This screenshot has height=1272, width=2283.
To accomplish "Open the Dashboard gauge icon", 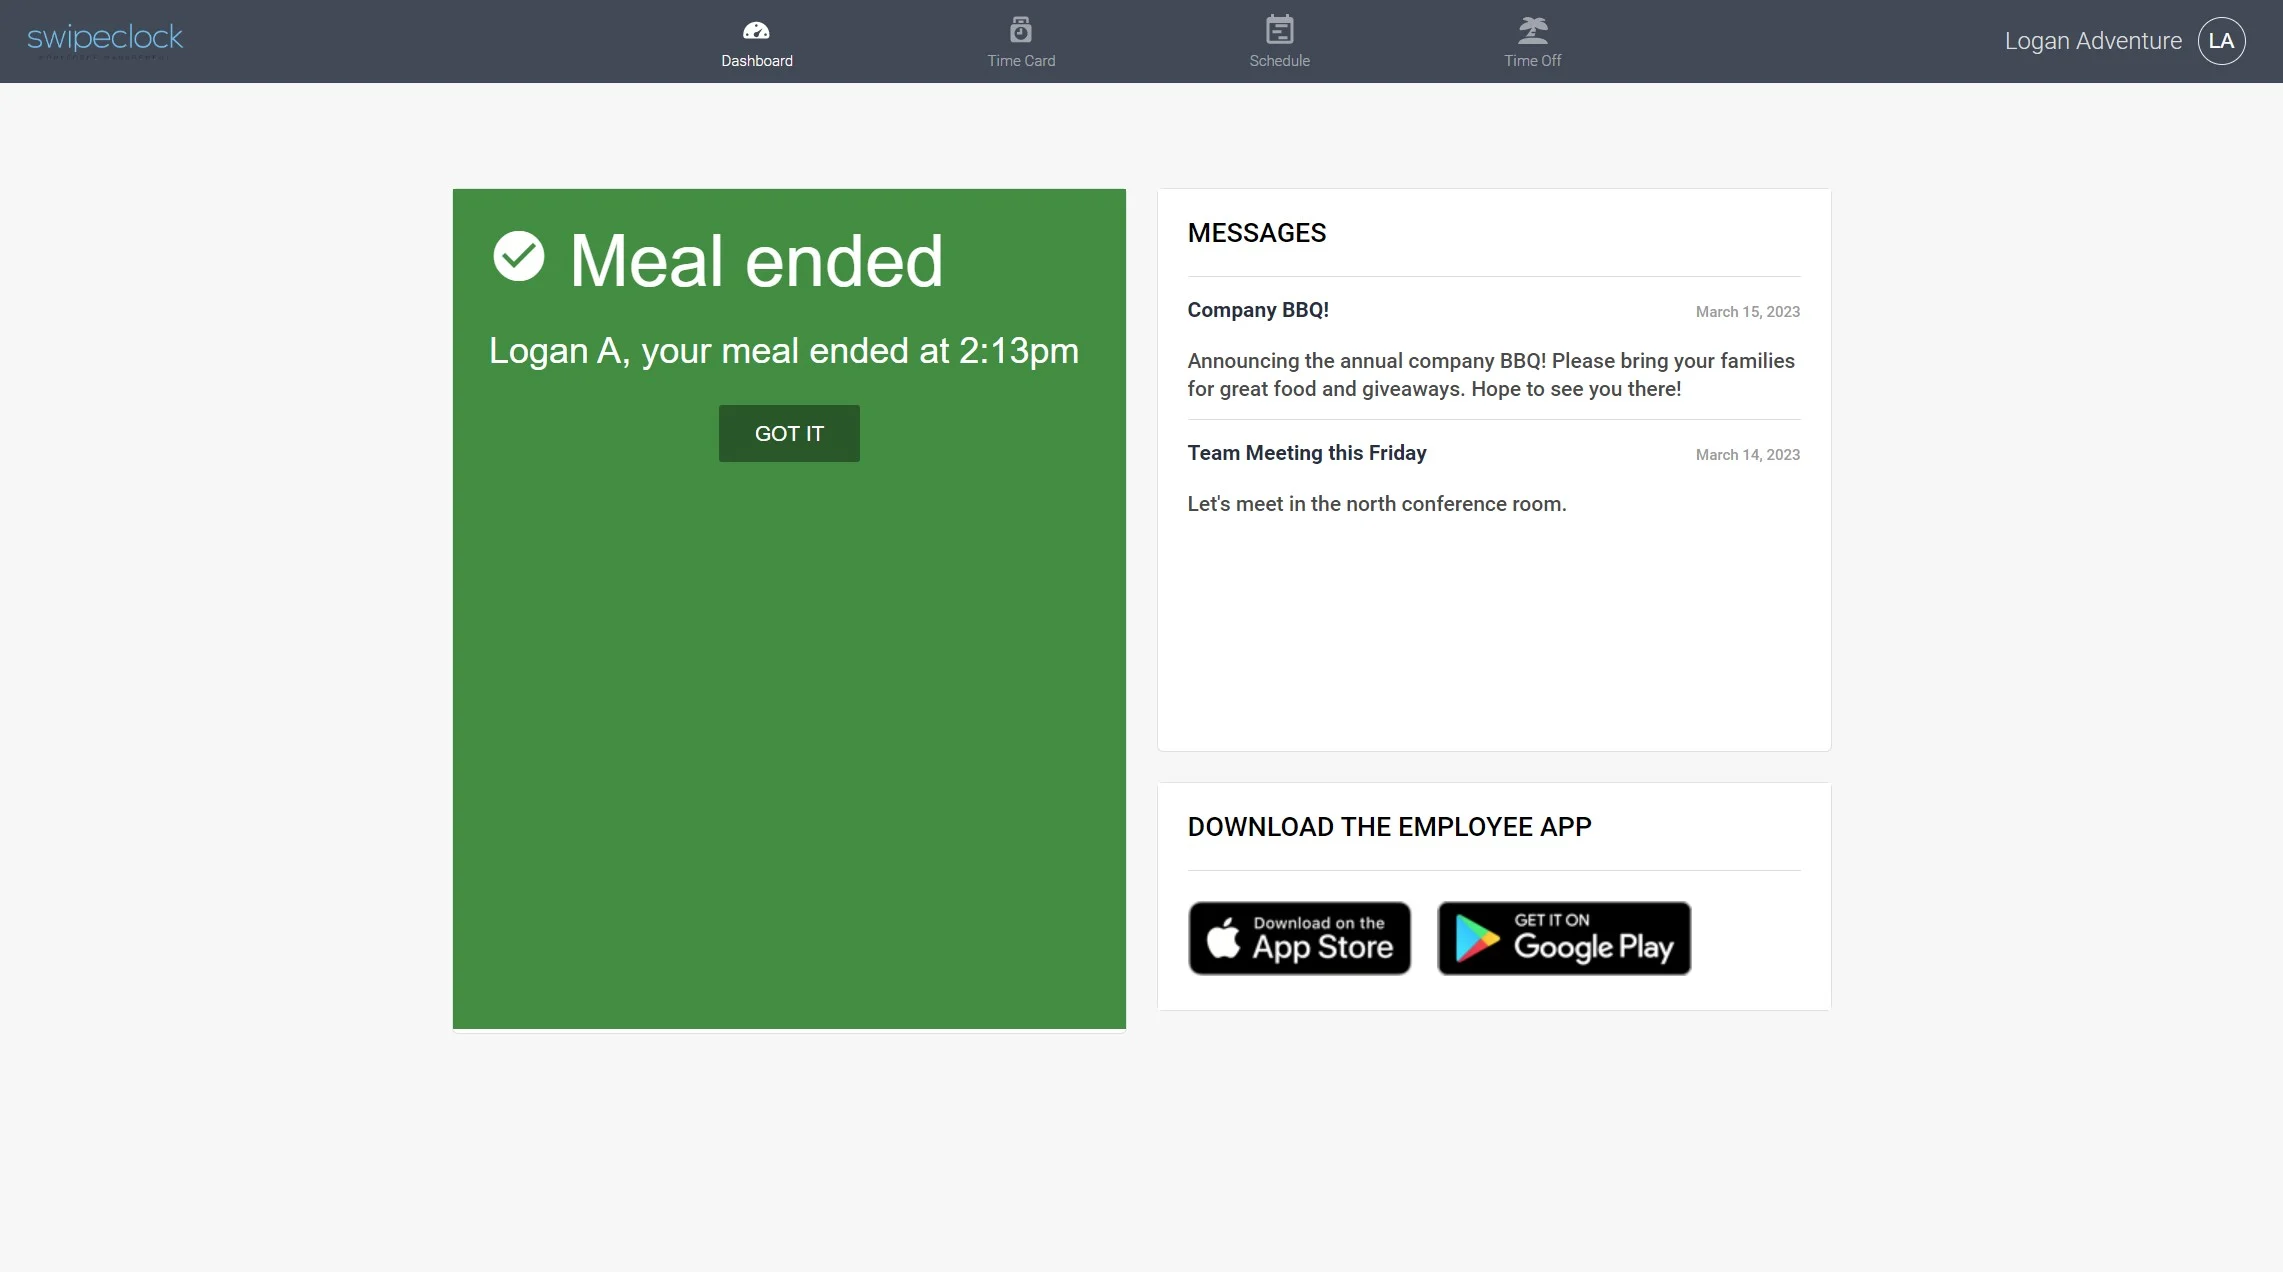I will click(x=756, y=30).
